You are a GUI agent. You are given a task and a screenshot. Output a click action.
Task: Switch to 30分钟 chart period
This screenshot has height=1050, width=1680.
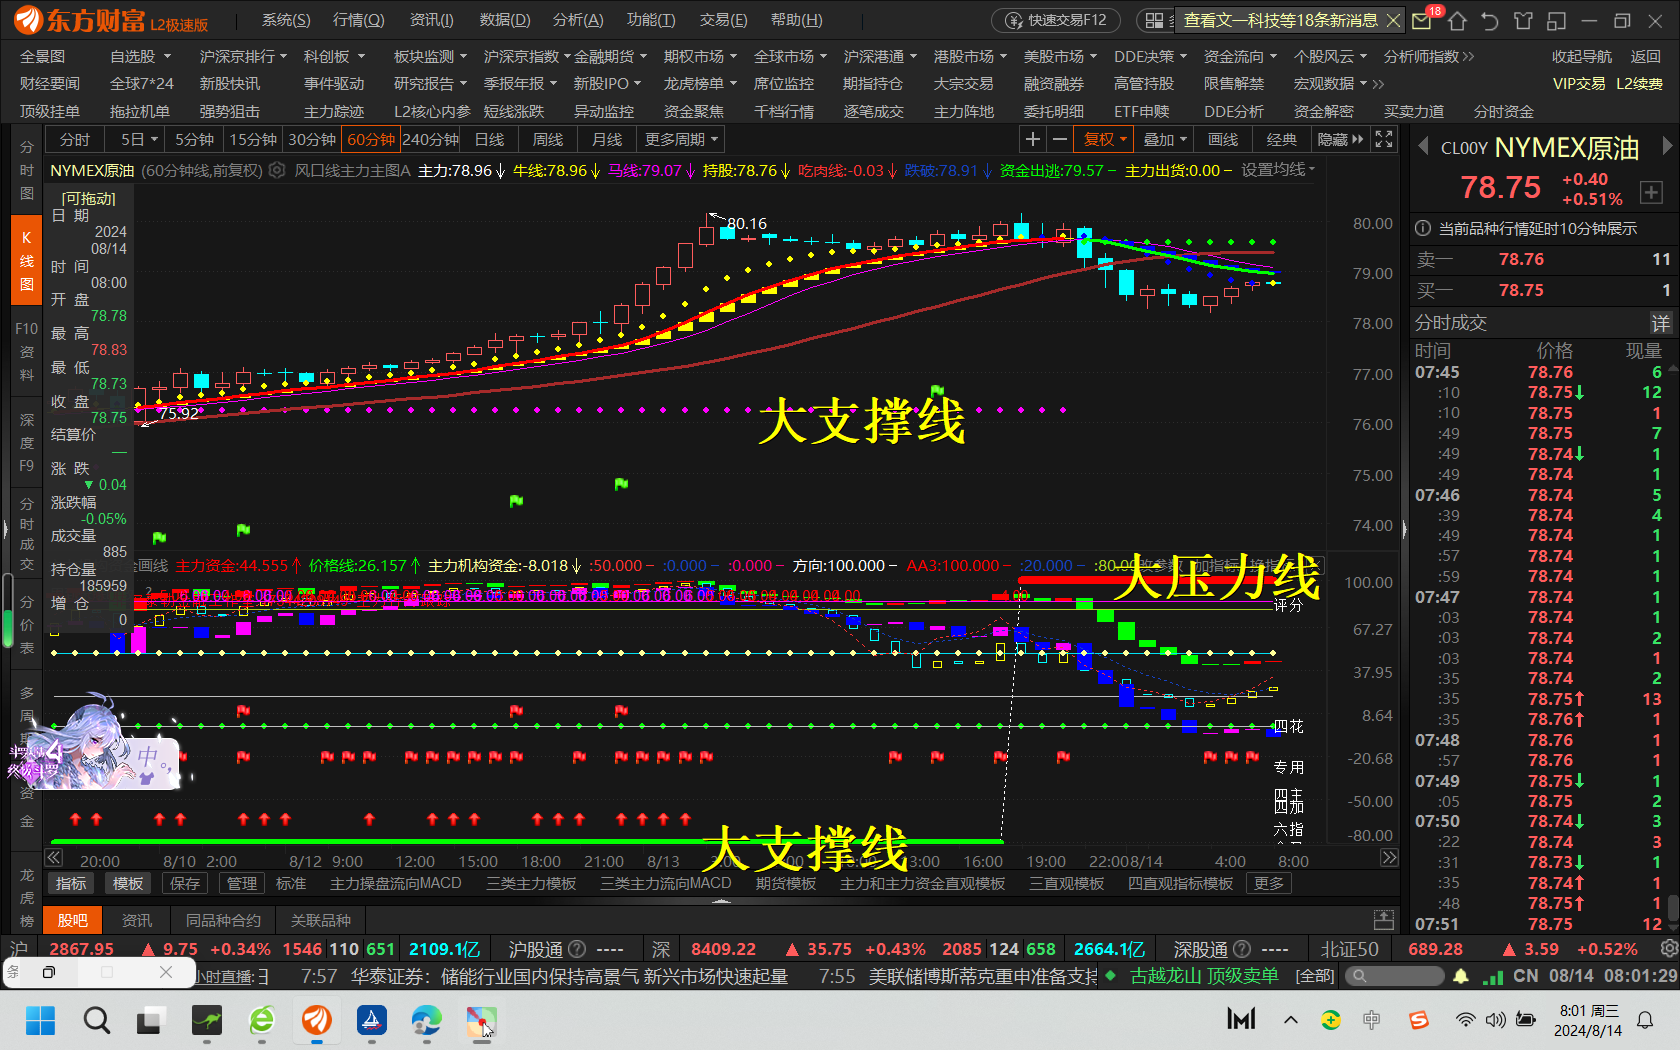(312, 139)
